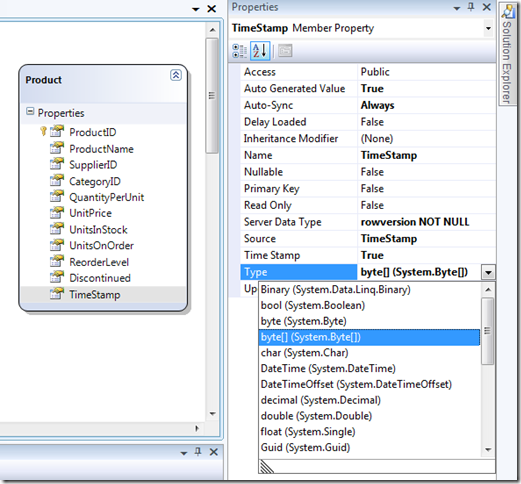Select the Time Stamp property row
Viewport: 521px width, 484px height.
368,255
